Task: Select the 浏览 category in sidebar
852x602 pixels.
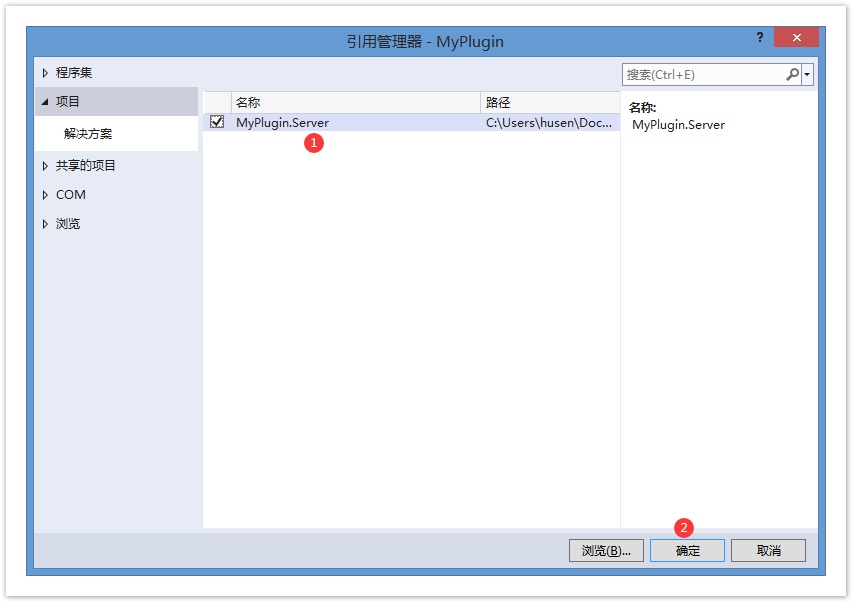Action: coord(68,224)
